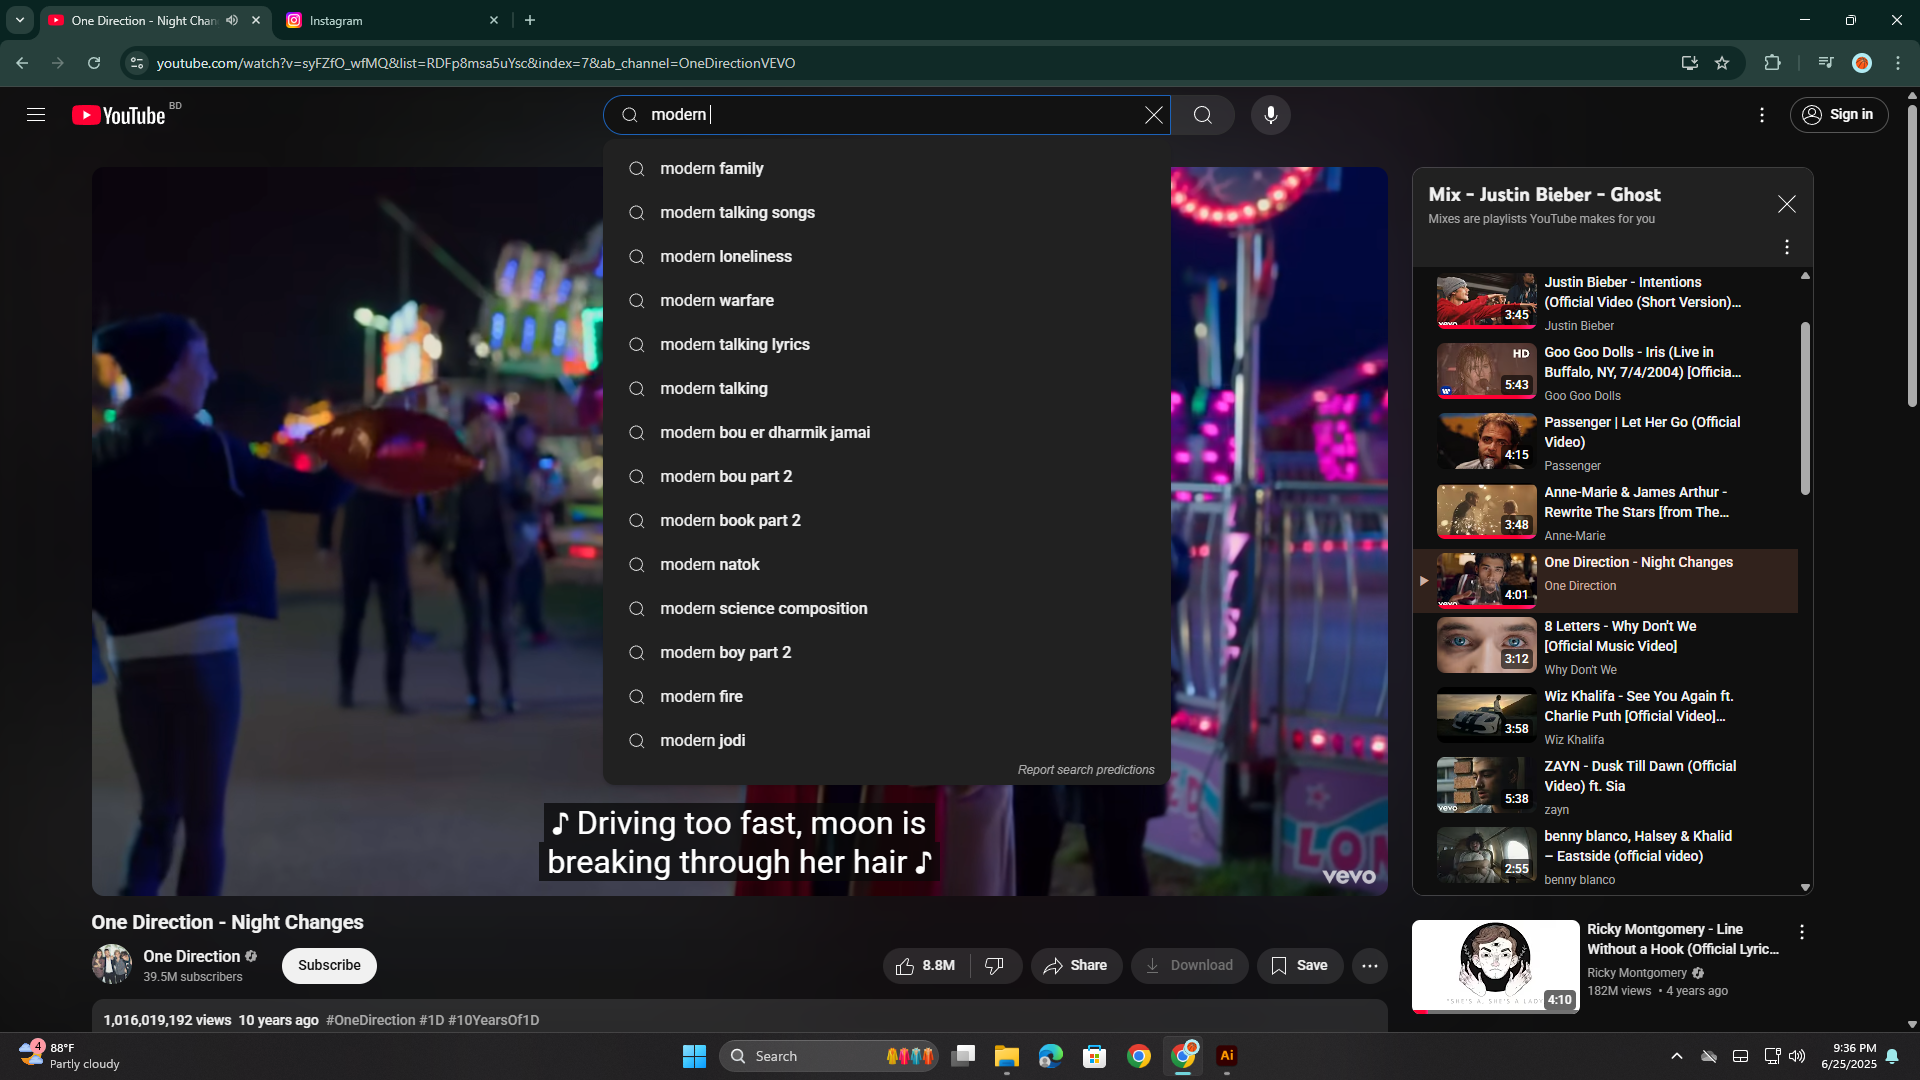Click the search magnifier button

pos(1202,115)
